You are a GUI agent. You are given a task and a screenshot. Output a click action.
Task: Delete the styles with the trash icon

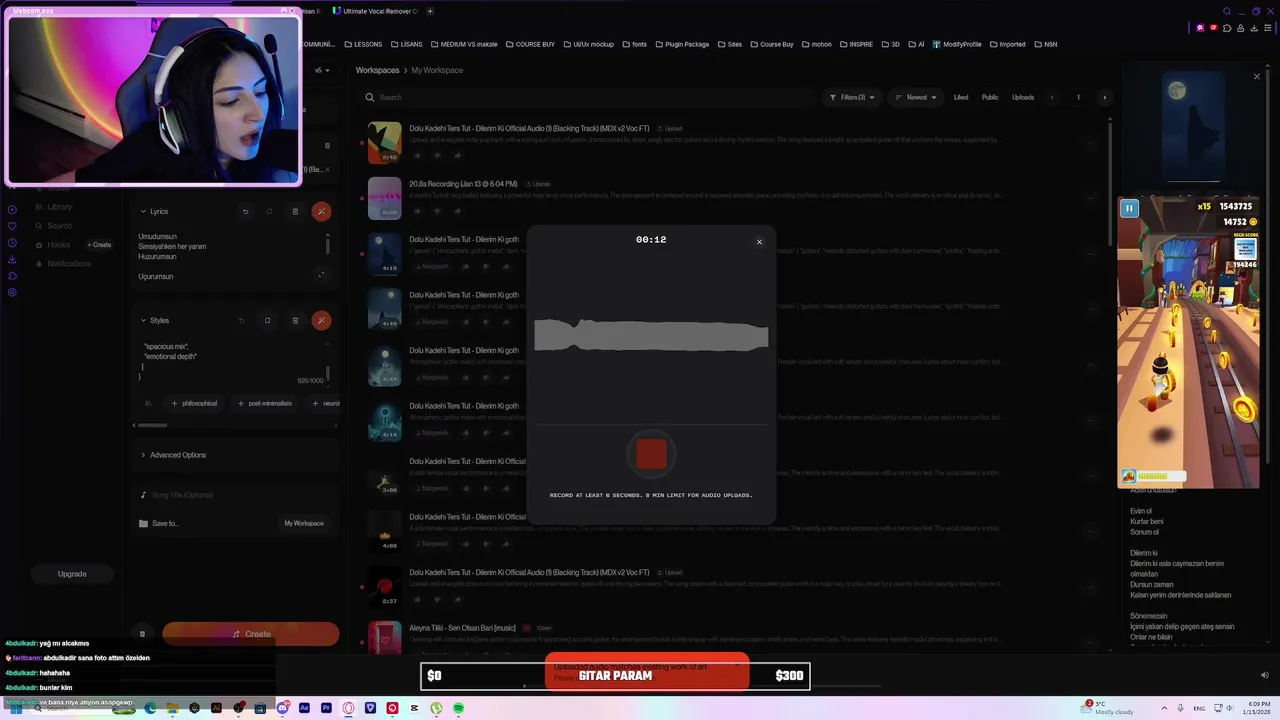[x=295, y=321]
